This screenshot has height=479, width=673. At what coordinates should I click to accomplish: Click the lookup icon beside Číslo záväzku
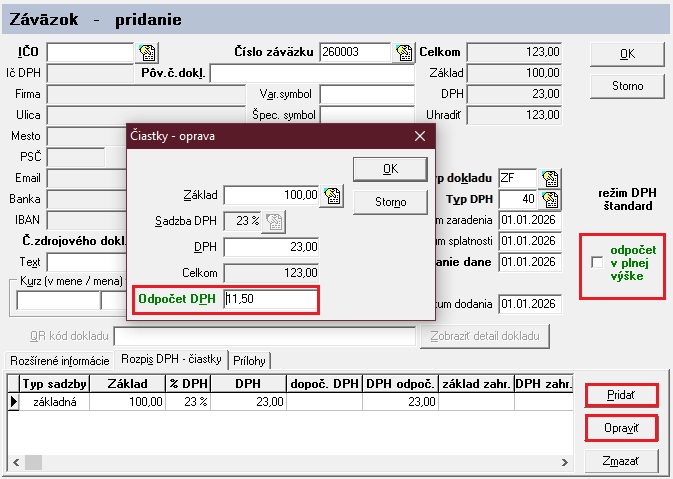(404, 52)
